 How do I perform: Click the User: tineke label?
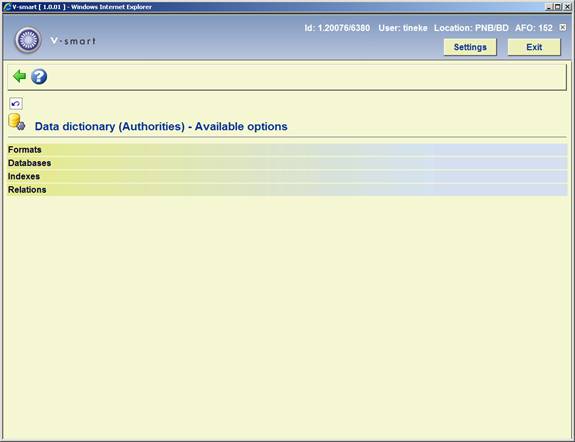(403, 28)
